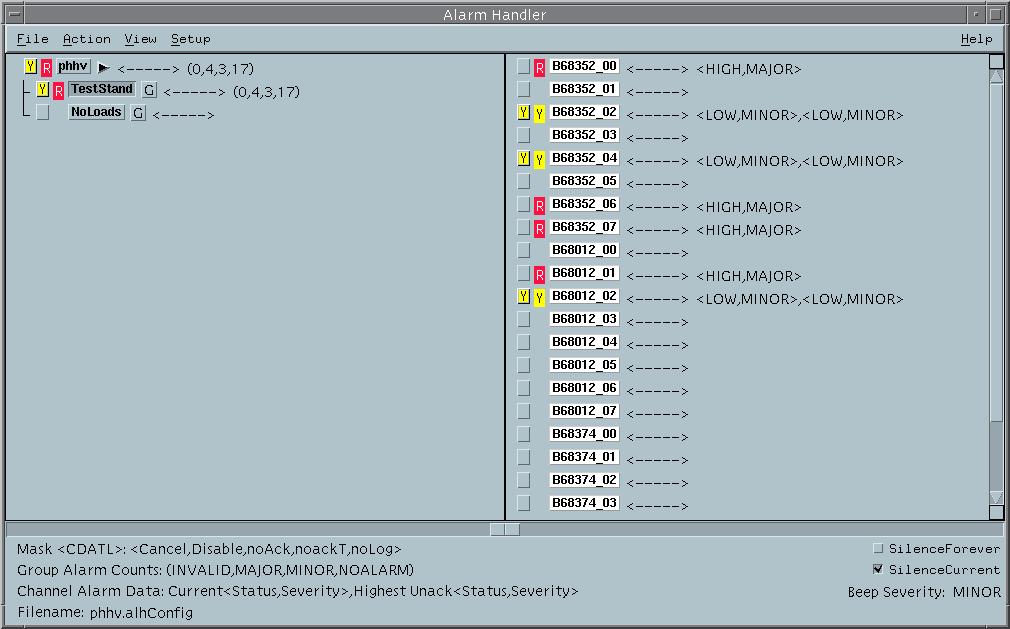Click the scroll up arrow of channel list

[996, 77]
